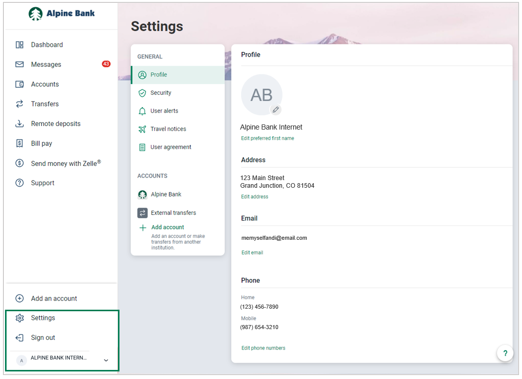The image size is (522, 379).
Task: Open Send money with Zelle
Action: 66,163
